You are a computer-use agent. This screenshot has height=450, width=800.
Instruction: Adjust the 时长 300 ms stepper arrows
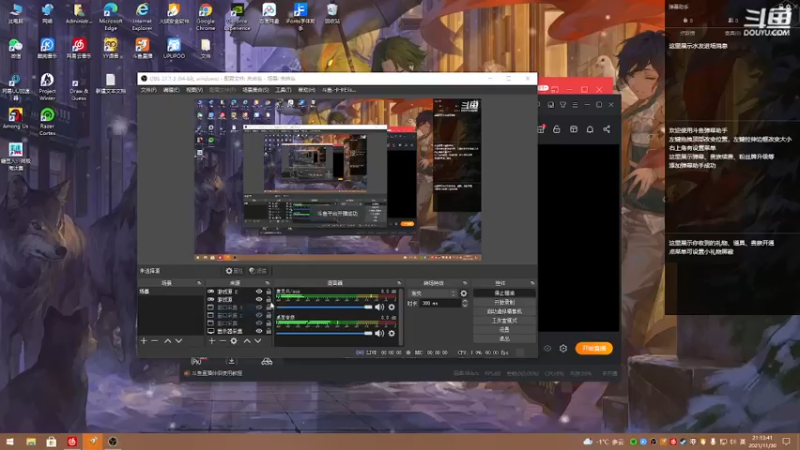[464, 303]
